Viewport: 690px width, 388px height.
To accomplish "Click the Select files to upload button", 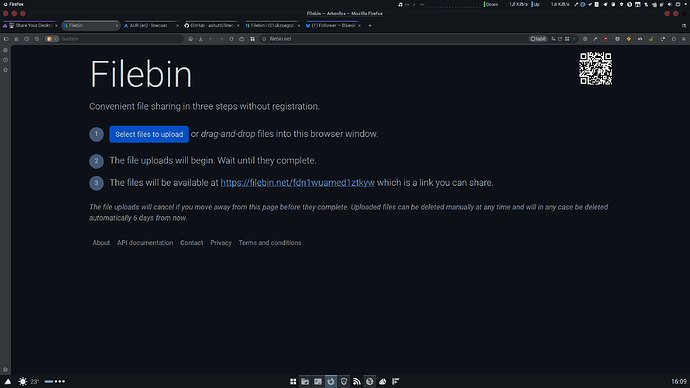I will pyautogui.click(x=149, y=134).
